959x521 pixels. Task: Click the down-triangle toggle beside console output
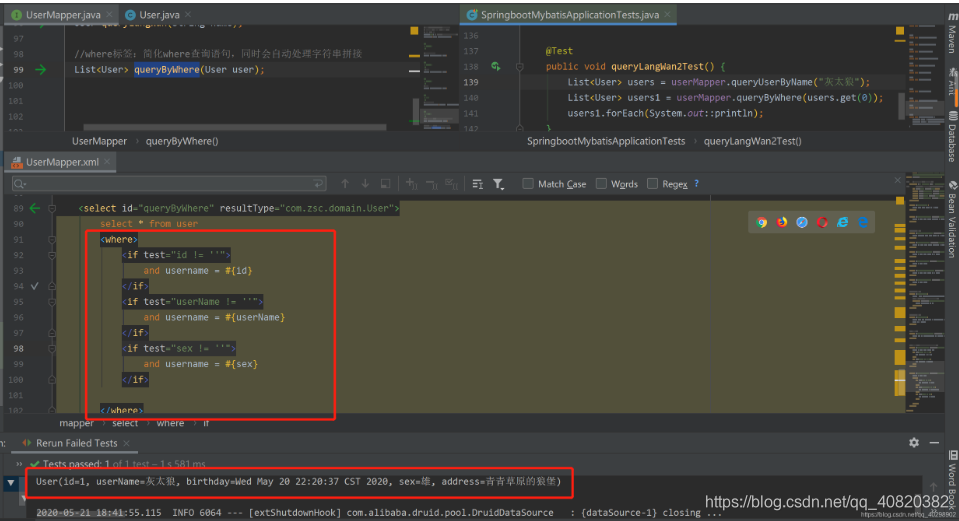pyautogui.click(x=10, y=482)
